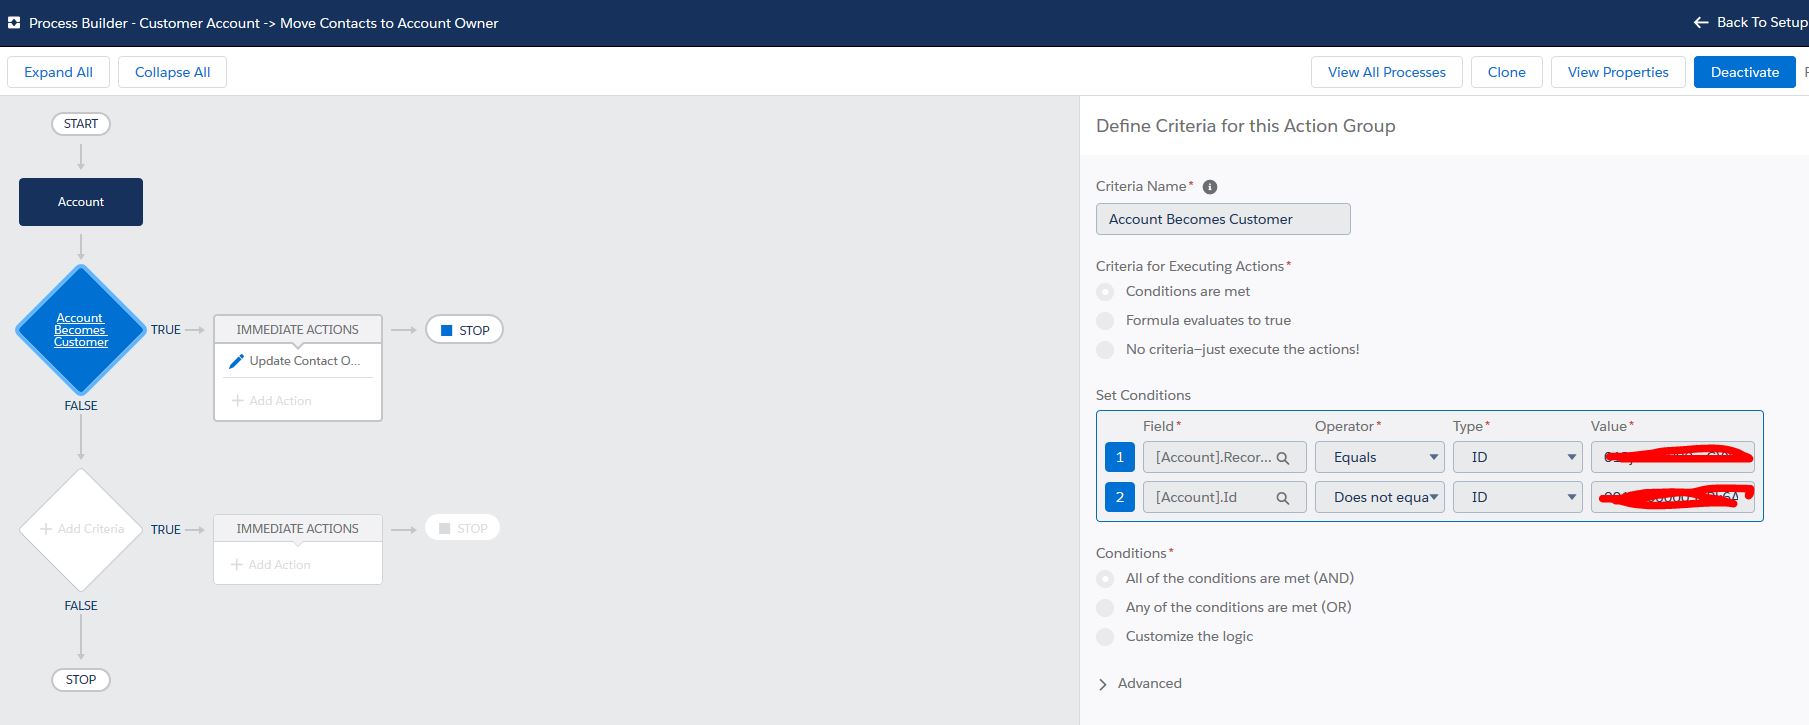Viewport: 1809px width, 725px height.
Task: Click the TRUE label beside Account Becomes Customer
Action: [x=166, y=330]
